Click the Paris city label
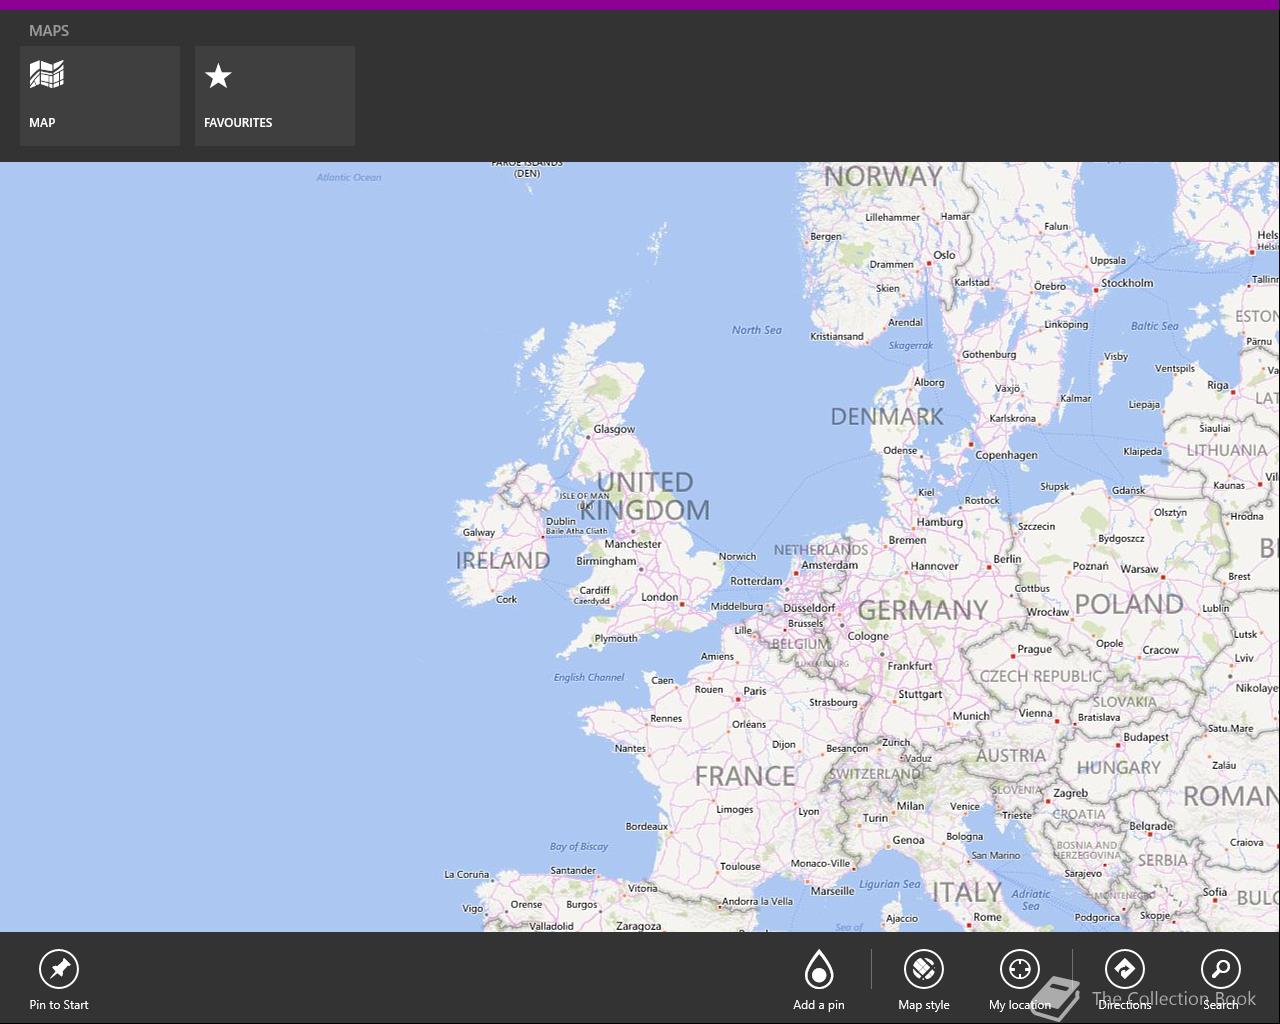1280x1024 pixels. pos(755,691)
